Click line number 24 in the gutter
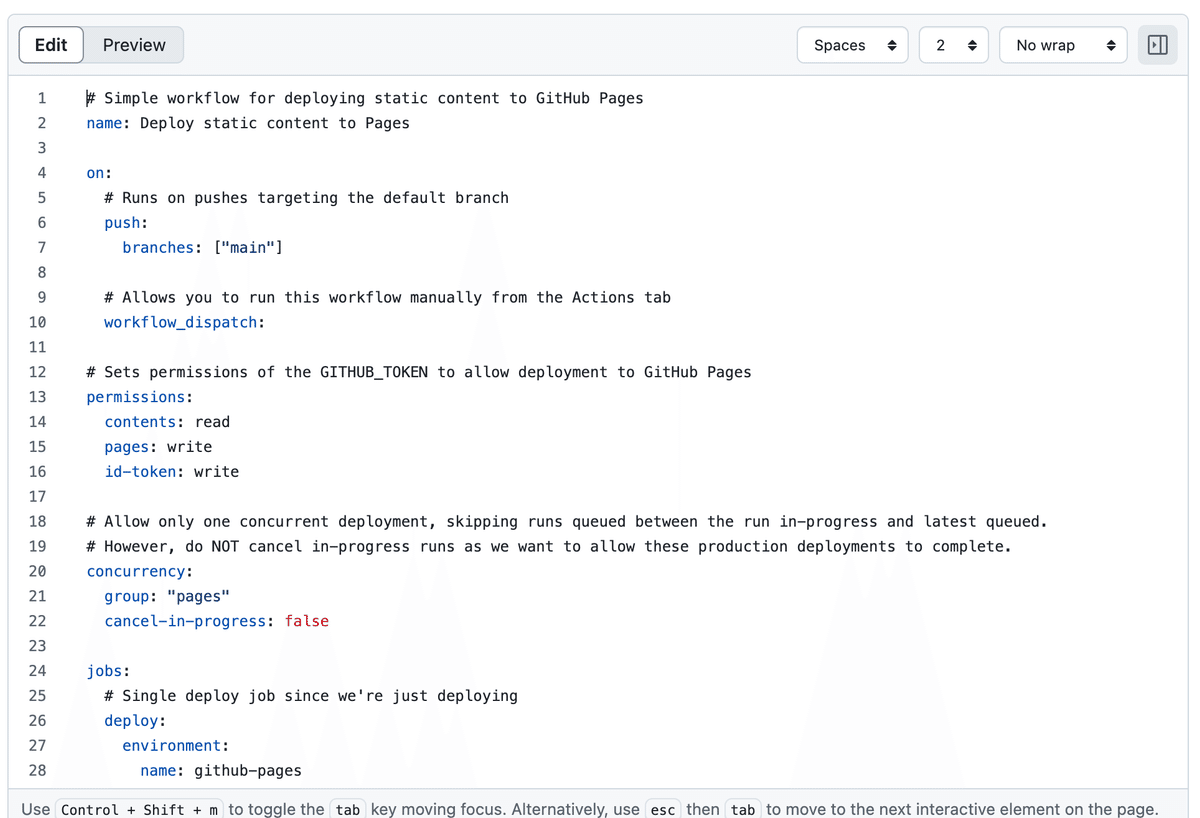This screenshot has width=1200, height=818. click(x=37, y=671)
